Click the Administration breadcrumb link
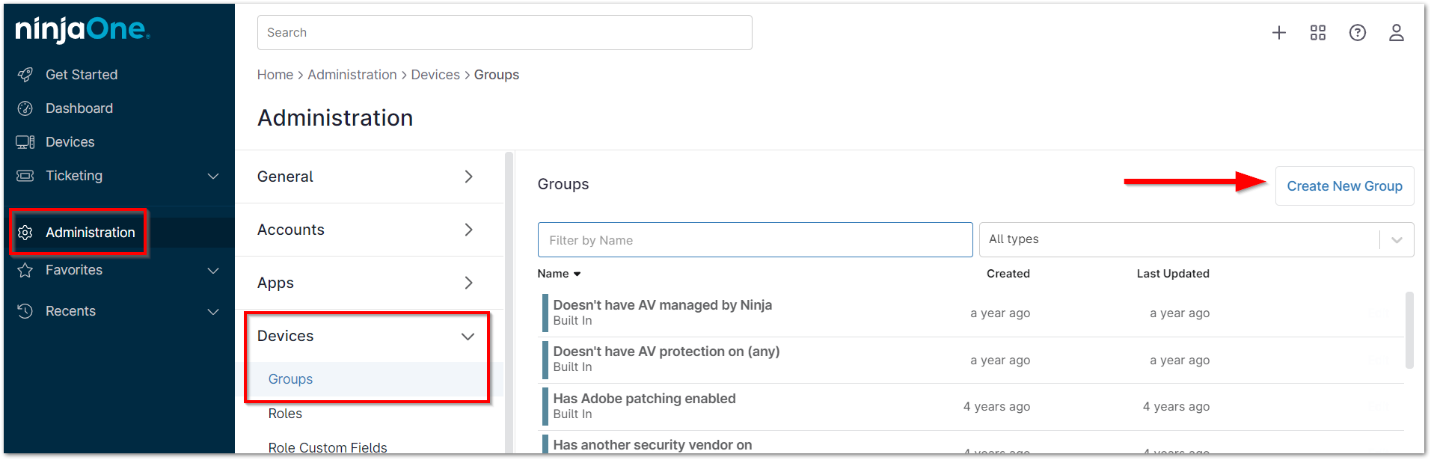Screen dimensions: 1431x460 pyautogui.click(x=352, y=75)
